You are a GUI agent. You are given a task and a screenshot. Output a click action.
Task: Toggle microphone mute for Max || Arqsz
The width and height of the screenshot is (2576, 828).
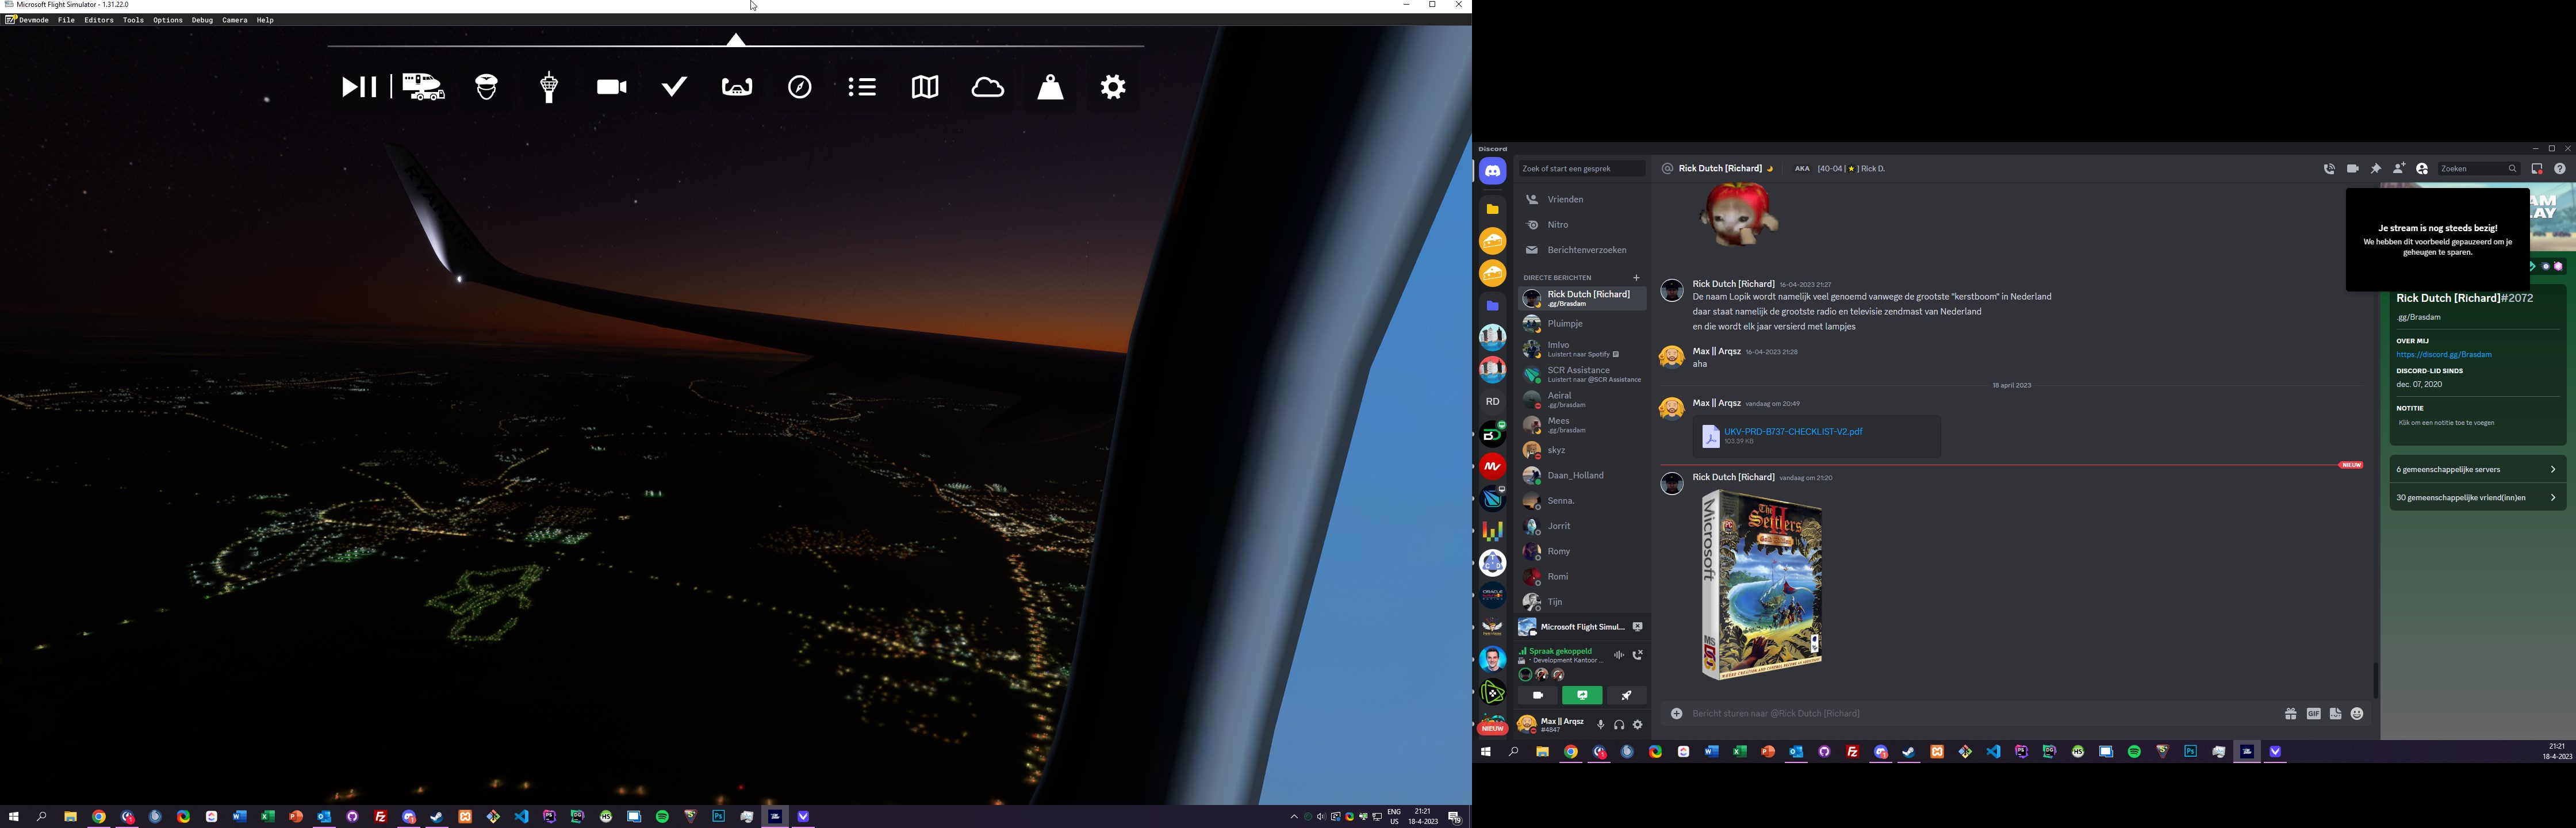tap(1600, 725)
